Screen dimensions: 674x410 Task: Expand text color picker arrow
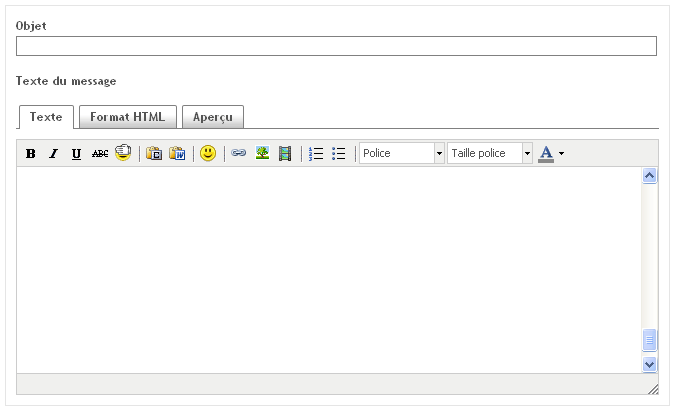tap(562, 154)
